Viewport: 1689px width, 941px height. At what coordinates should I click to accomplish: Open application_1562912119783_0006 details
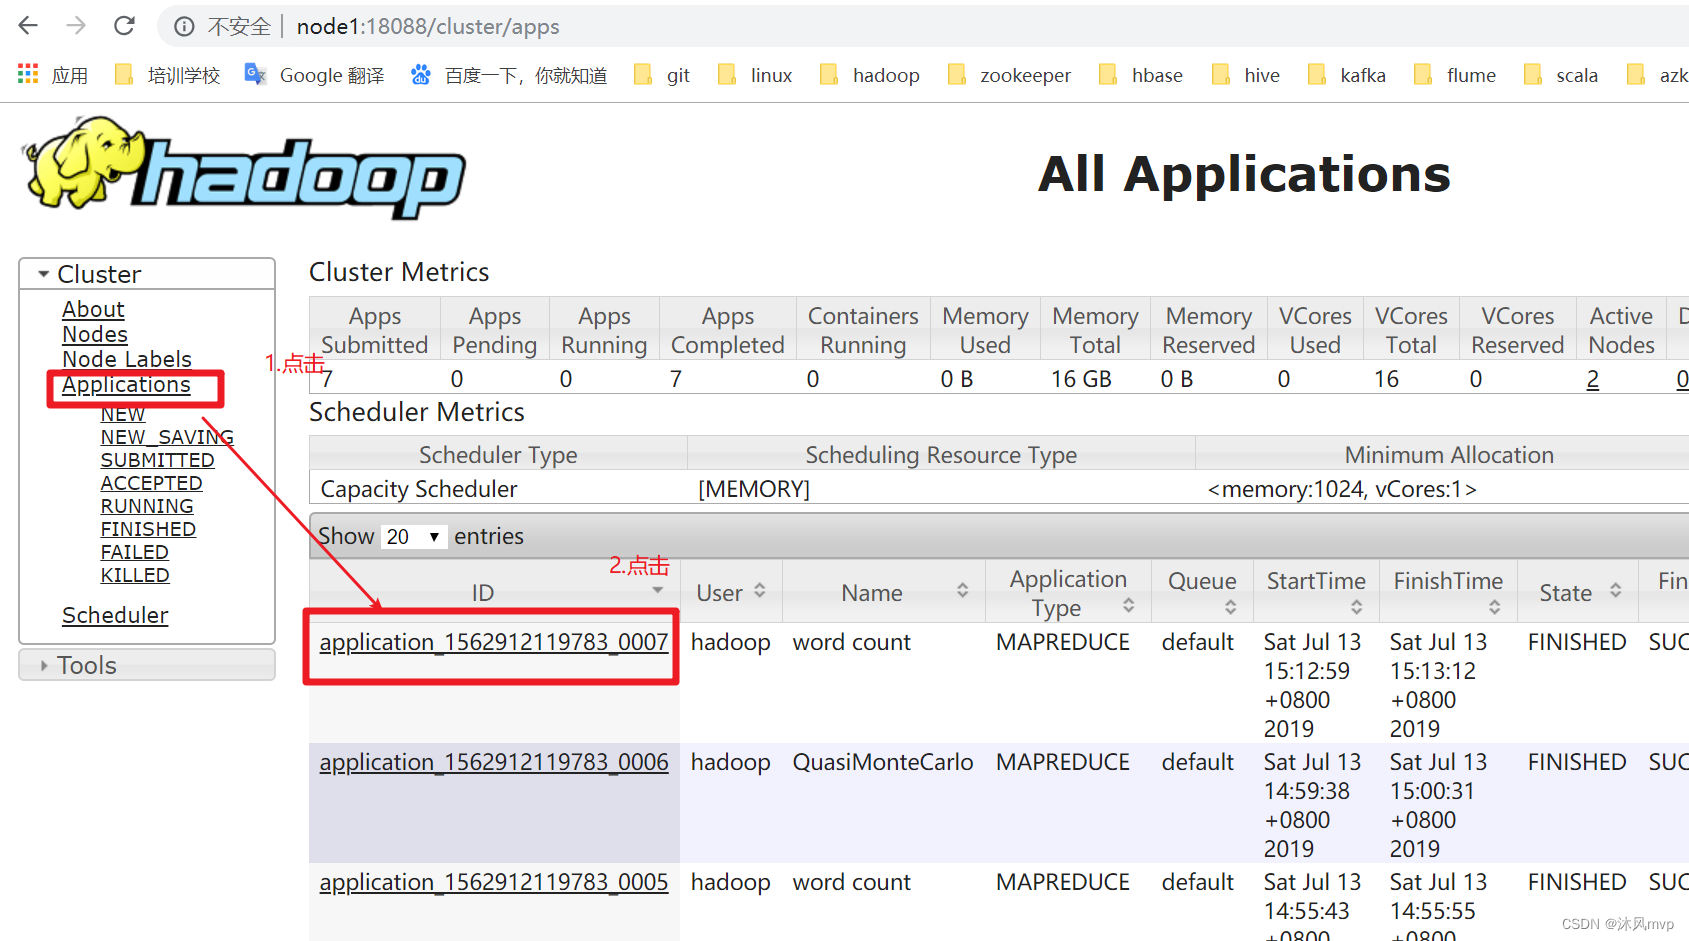pos(494,762)
